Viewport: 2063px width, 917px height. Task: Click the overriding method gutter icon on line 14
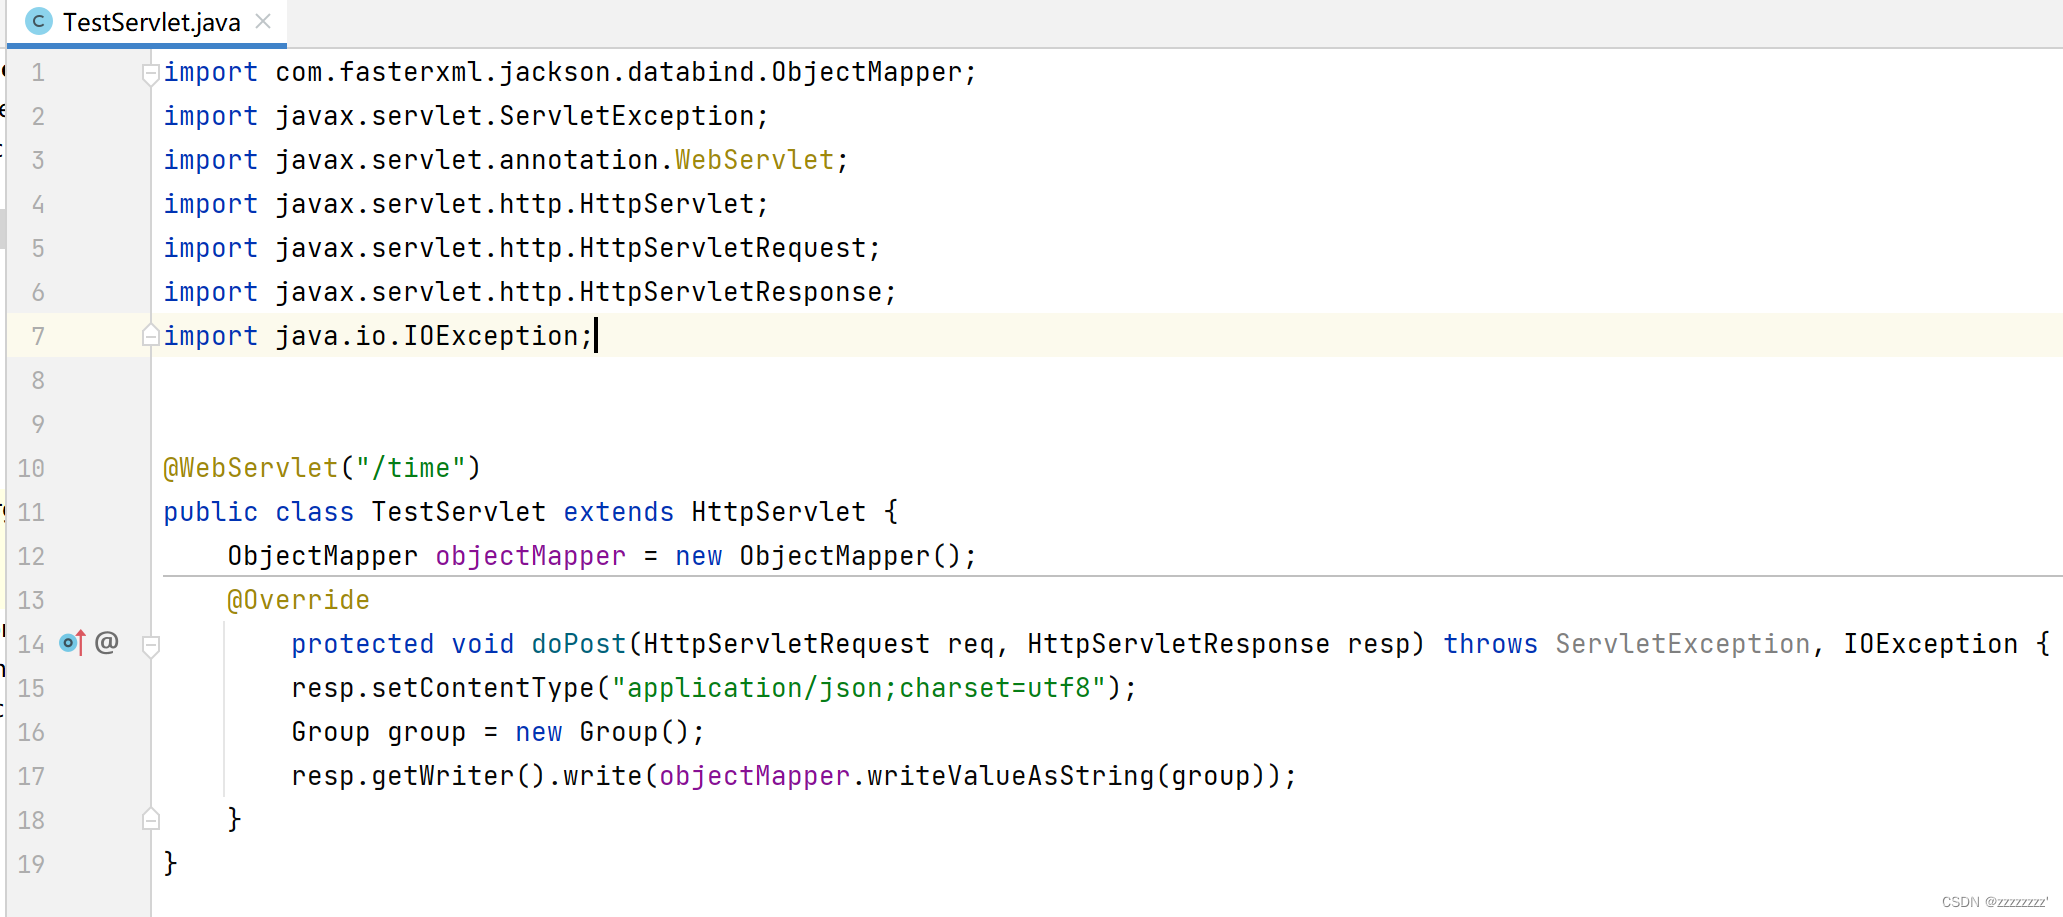coord(72,643)
